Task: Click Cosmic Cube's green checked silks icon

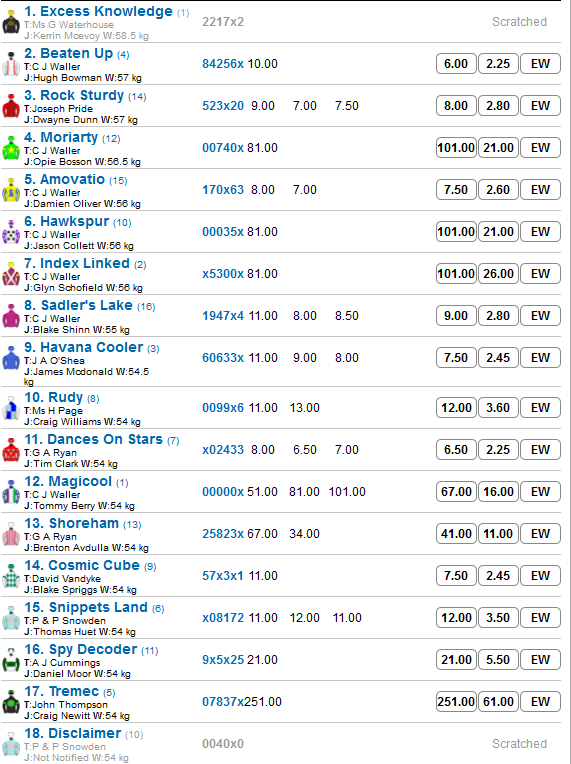Action: pos(11,576)
